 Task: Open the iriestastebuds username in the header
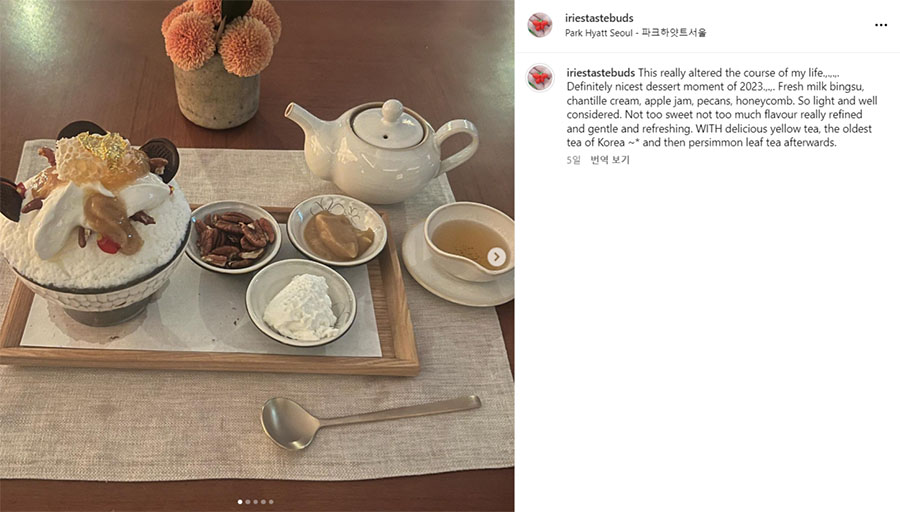click(599, 18)
